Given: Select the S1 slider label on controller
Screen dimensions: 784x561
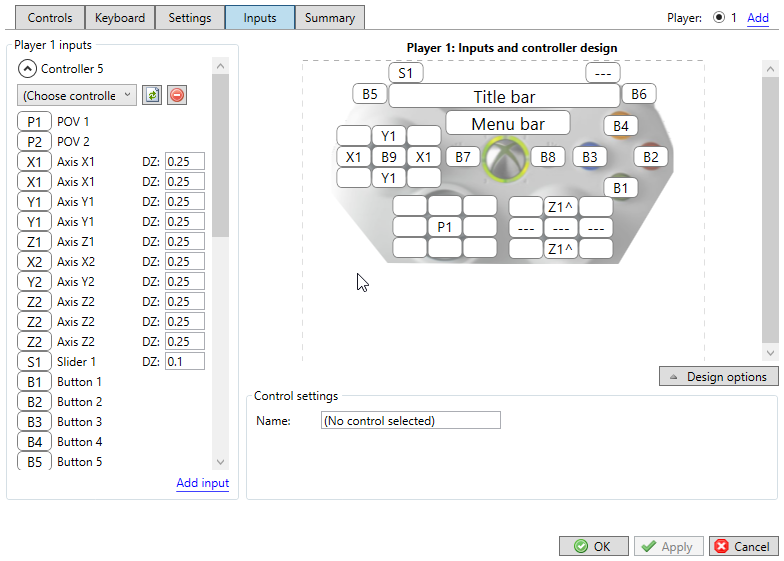Looking at the screenshot, I should click(x=405, y=73).
